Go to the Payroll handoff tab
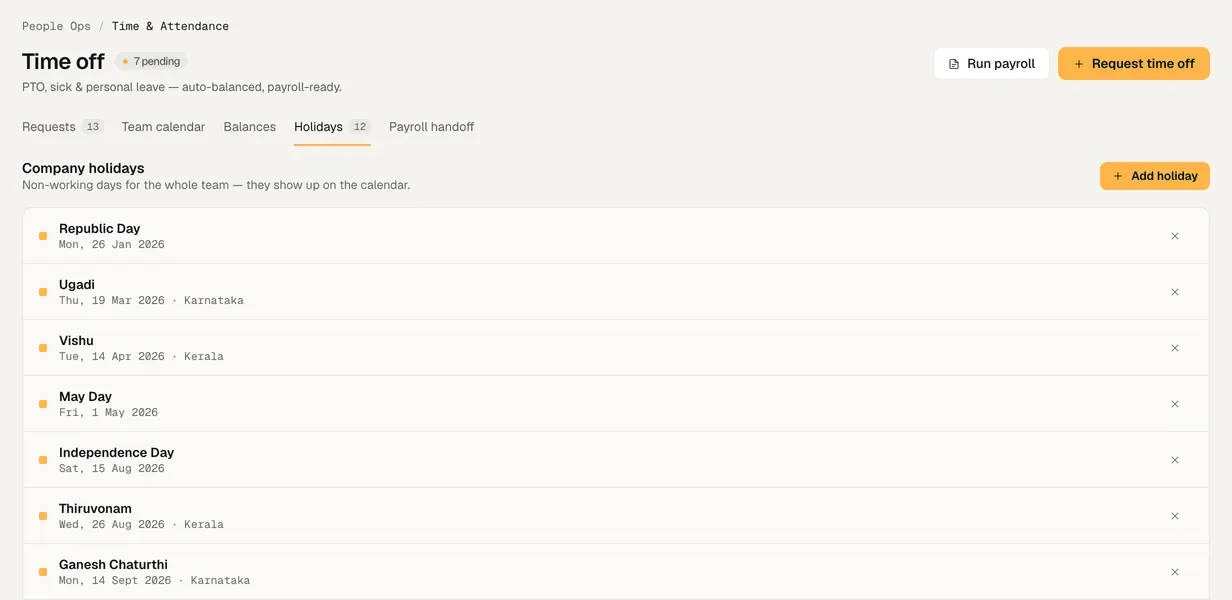This screenshot has width=1232, height=600. pyautogui.click(x=431, y=127)
